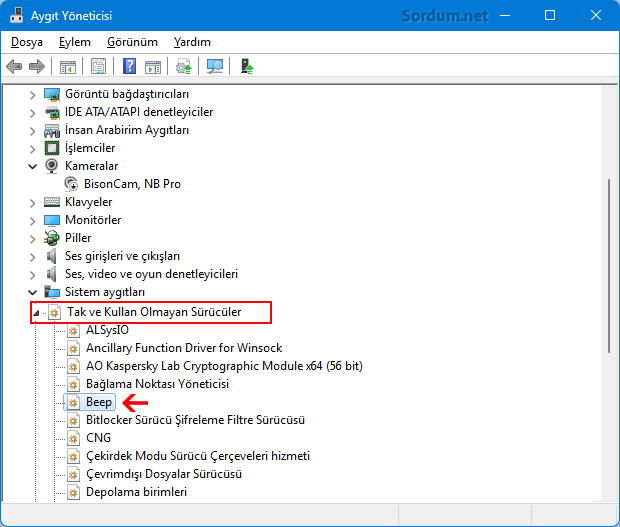Collapse Tak ve Kullan Olmayan Sürücüler node
The image size is (620, 527).
36,313
